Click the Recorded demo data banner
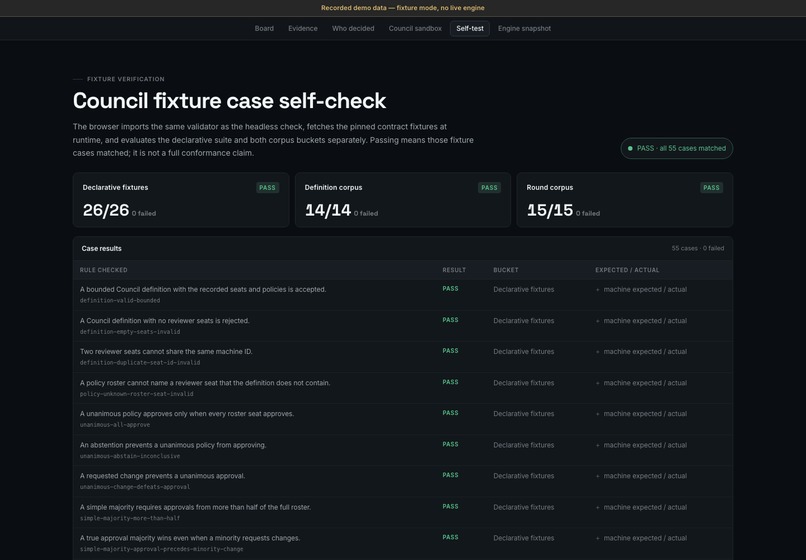806x560 pixels. pyautogui.click(x=402, y=8)
